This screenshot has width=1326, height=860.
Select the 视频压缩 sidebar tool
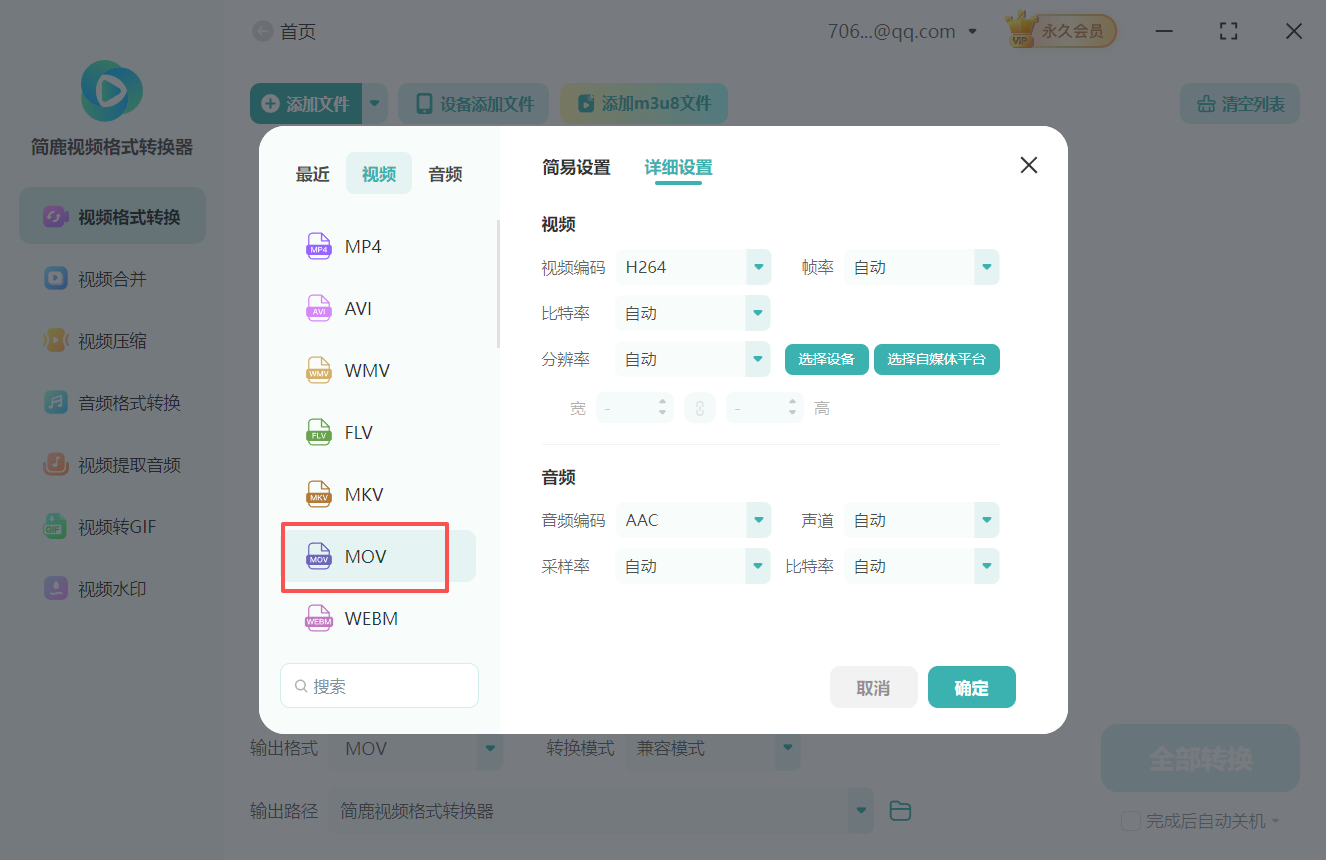tap(111, 340)
